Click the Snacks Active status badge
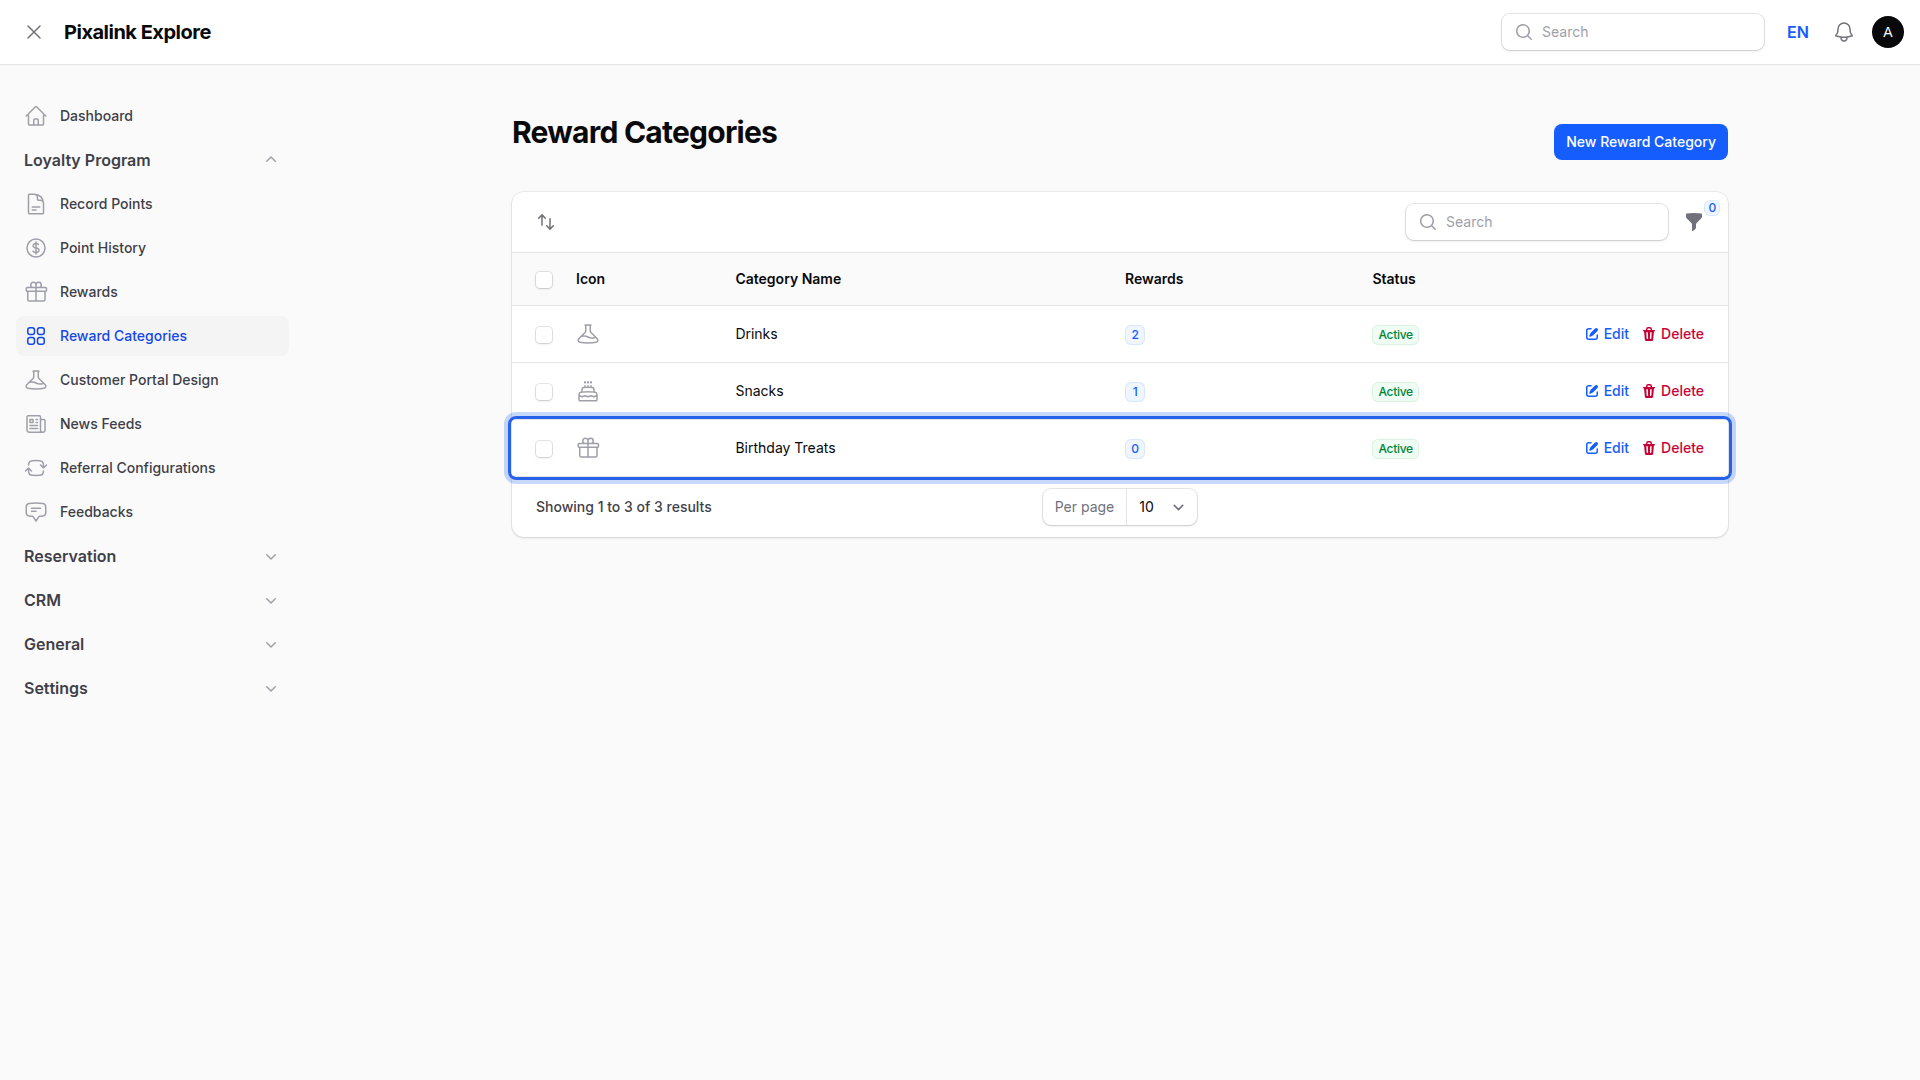Screen dimensions: 1920x1080 1395,392
